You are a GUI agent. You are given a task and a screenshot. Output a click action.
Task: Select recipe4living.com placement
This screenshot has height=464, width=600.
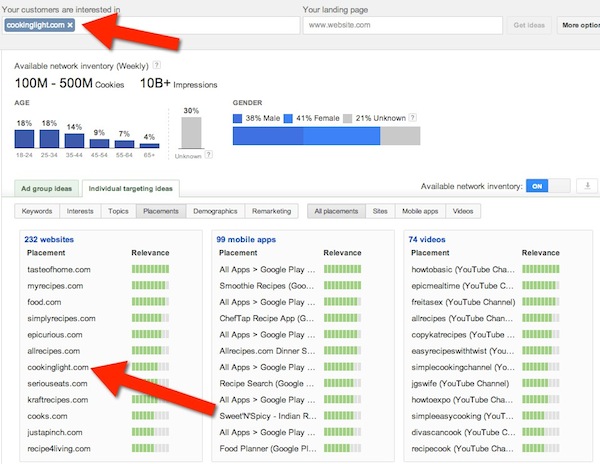[59, 448]
